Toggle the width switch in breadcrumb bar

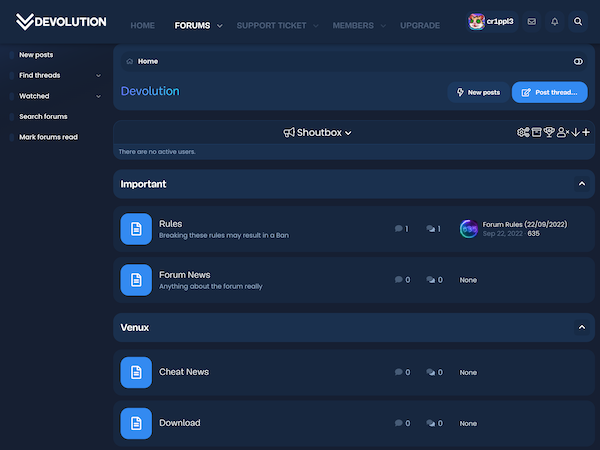(578, 61)
